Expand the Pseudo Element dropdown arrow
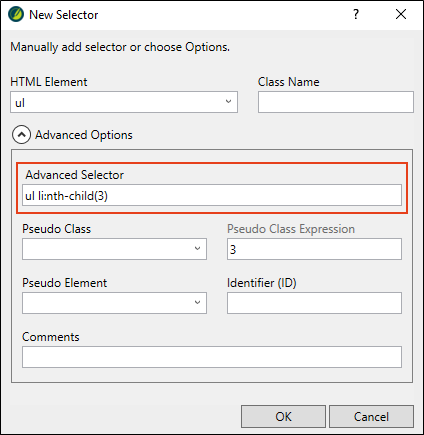 (x=198, y=303)
